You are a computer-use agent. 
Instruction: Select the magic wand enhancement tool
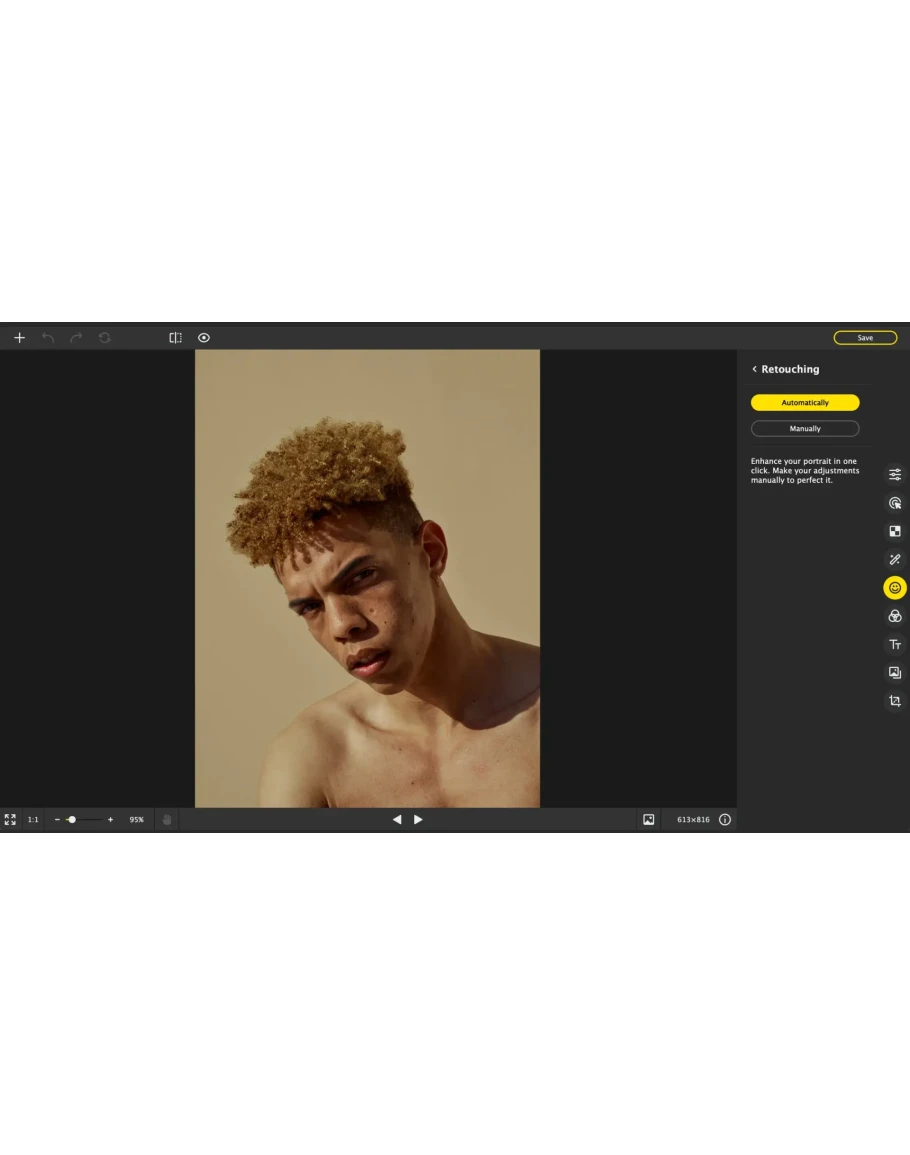pyautogui.click(x=895, y=560)
